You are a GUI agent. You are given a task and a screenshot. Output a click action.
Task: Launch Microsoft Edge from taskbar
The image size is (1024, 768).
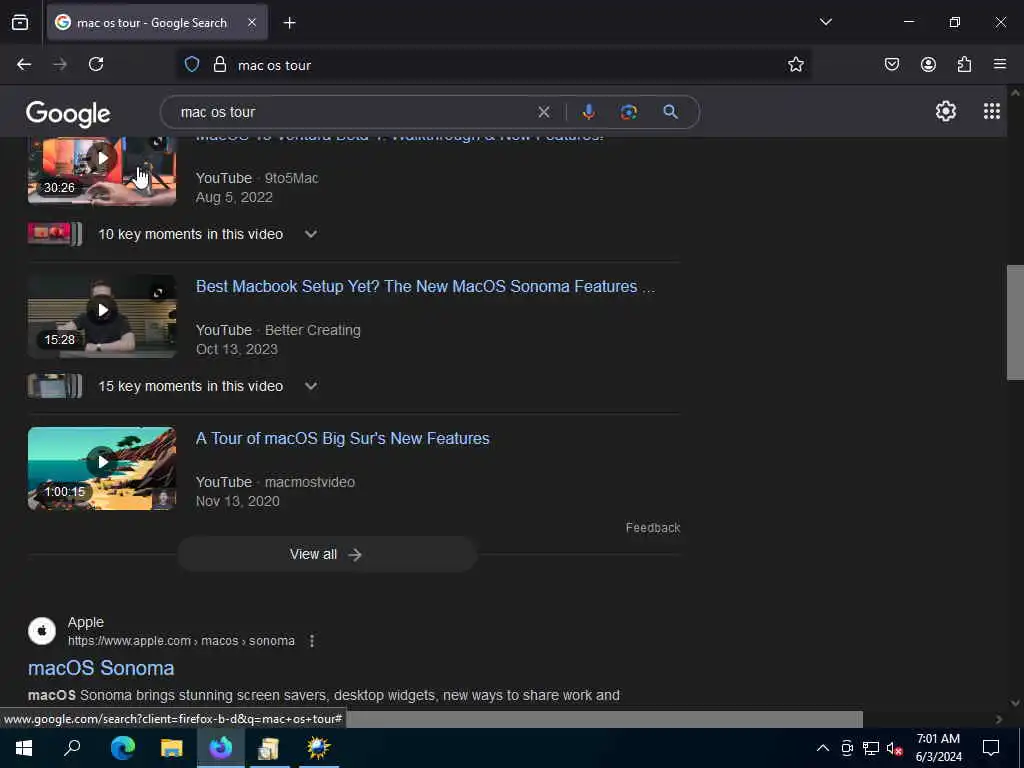(x=122, y=748)
